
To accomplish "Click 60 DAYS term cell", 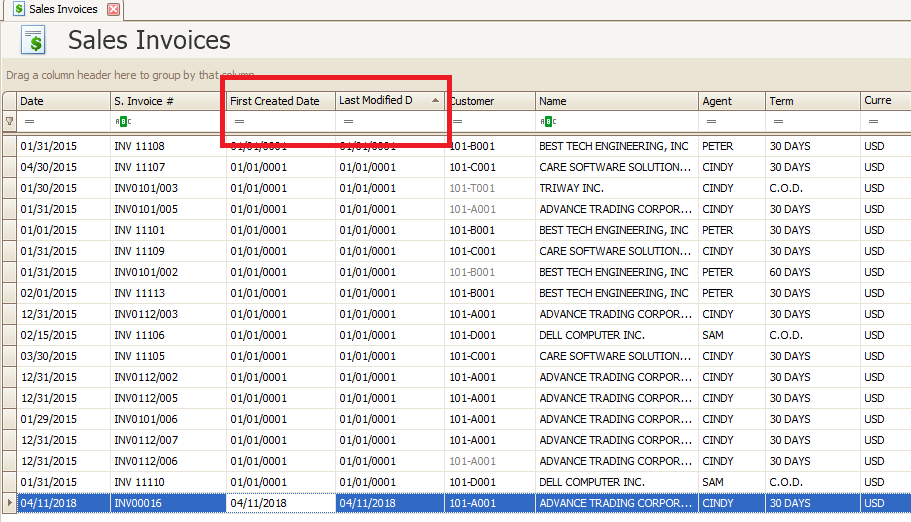I will pos(812,272).
